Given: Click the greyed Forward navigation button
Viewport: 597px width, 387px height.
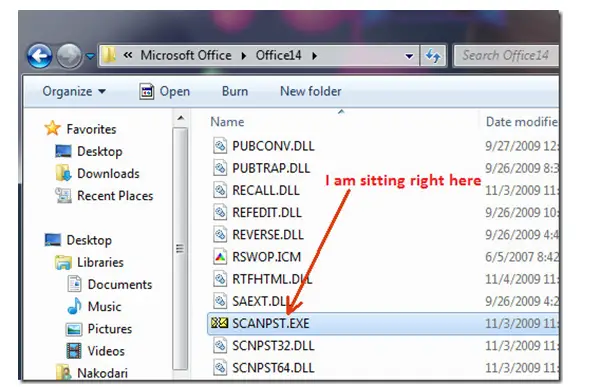Looking at the screenshot, I should pos(69,56).
